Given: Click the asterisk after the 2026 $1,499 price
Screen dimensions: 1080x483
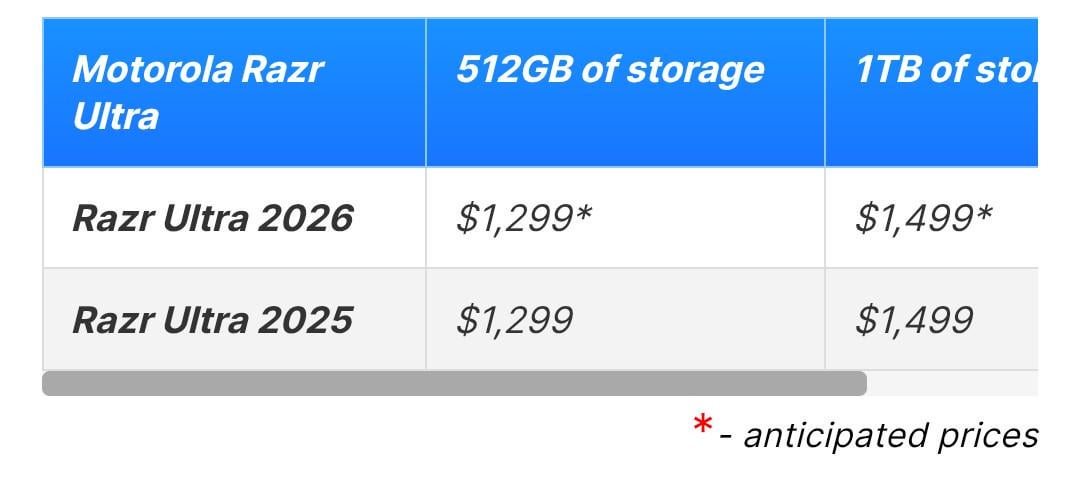Looking at the screenshot, I should (982, 213).
